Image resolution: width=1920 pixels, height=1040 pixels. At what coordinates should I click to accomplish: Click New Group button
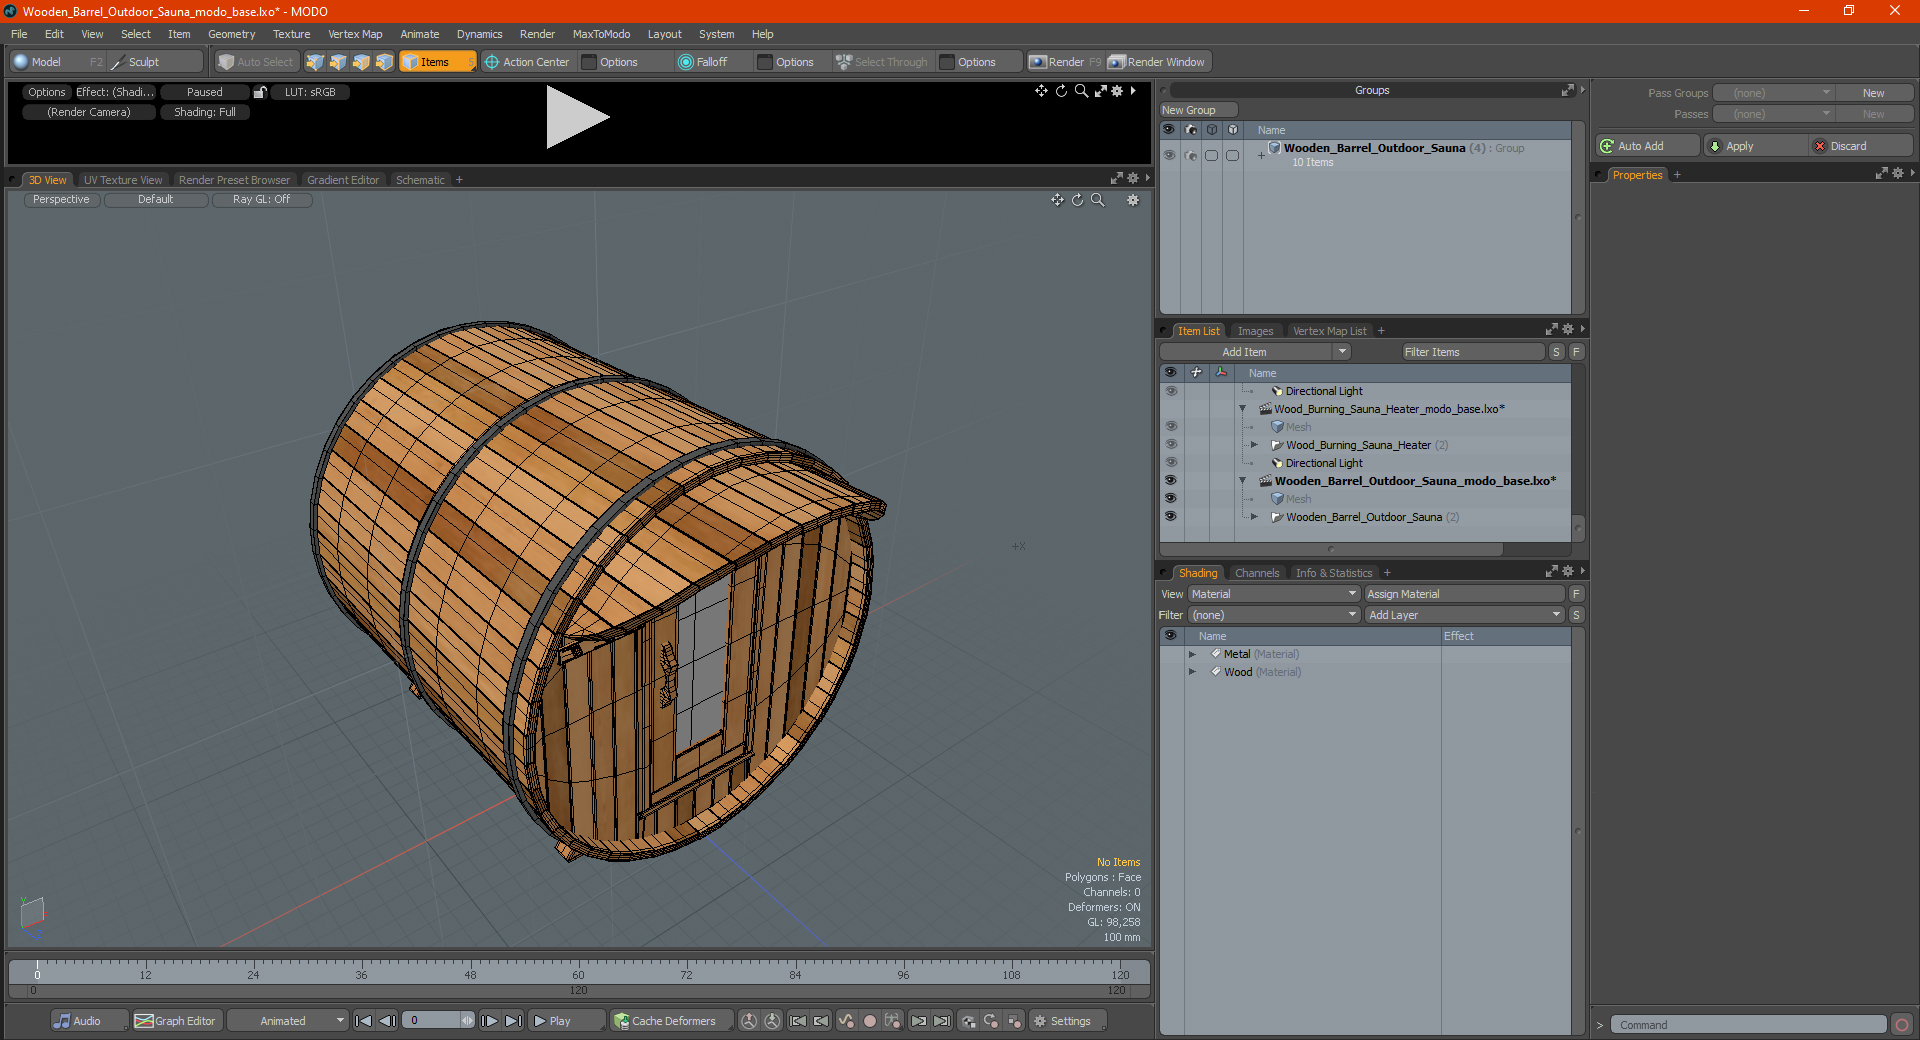pyautogui.click(x=1198, y=110)
